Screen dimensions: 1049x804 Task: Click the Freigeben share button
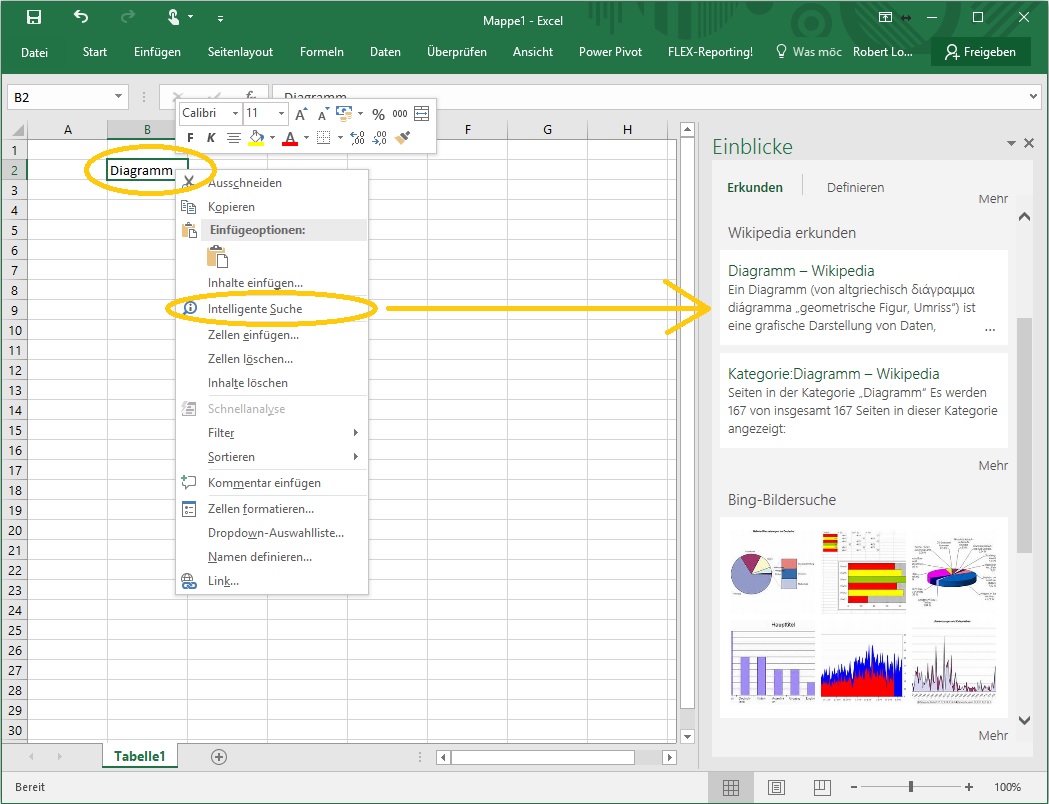pyautogui.click(x=979, y=52)
